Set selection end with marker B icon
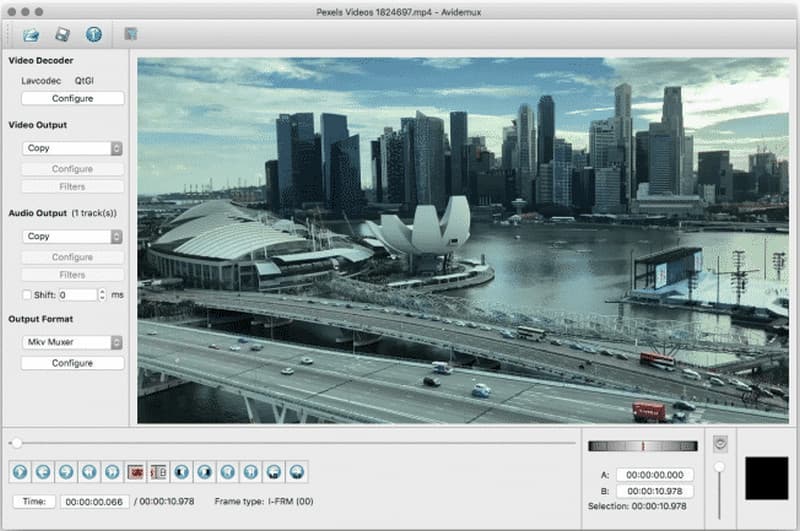This screenshot has height=531, width=800. 158,471
